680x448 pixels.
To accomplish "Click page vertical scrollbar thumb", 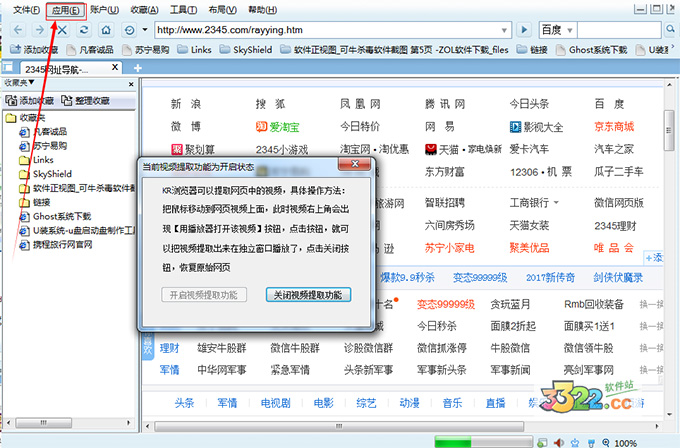I will coord(670,131).
